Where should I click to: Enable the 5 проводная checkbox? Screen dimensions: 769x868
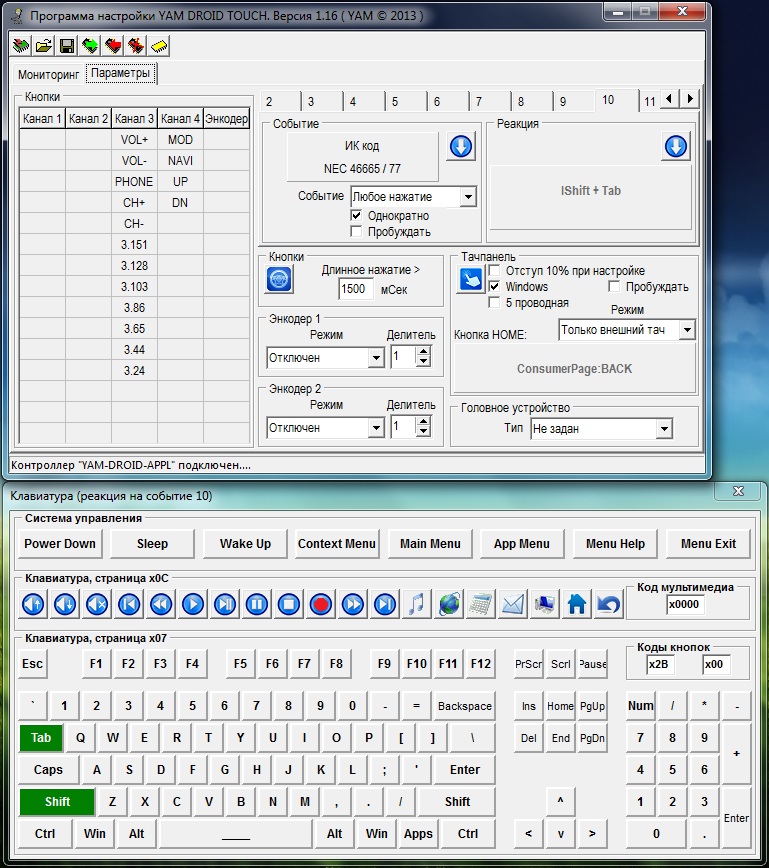click(x=495, y=303)
